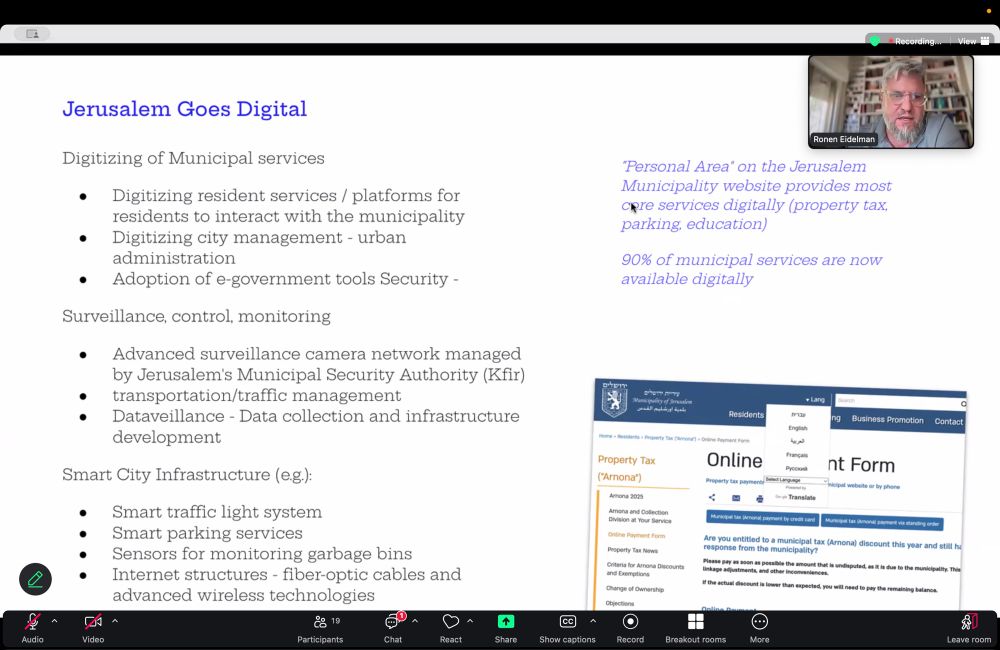Image resolution: width=1000 pixels, height=650 pixels.
Task: Click the Home breadcrumb on the webpage
Action: pos(605,436)
